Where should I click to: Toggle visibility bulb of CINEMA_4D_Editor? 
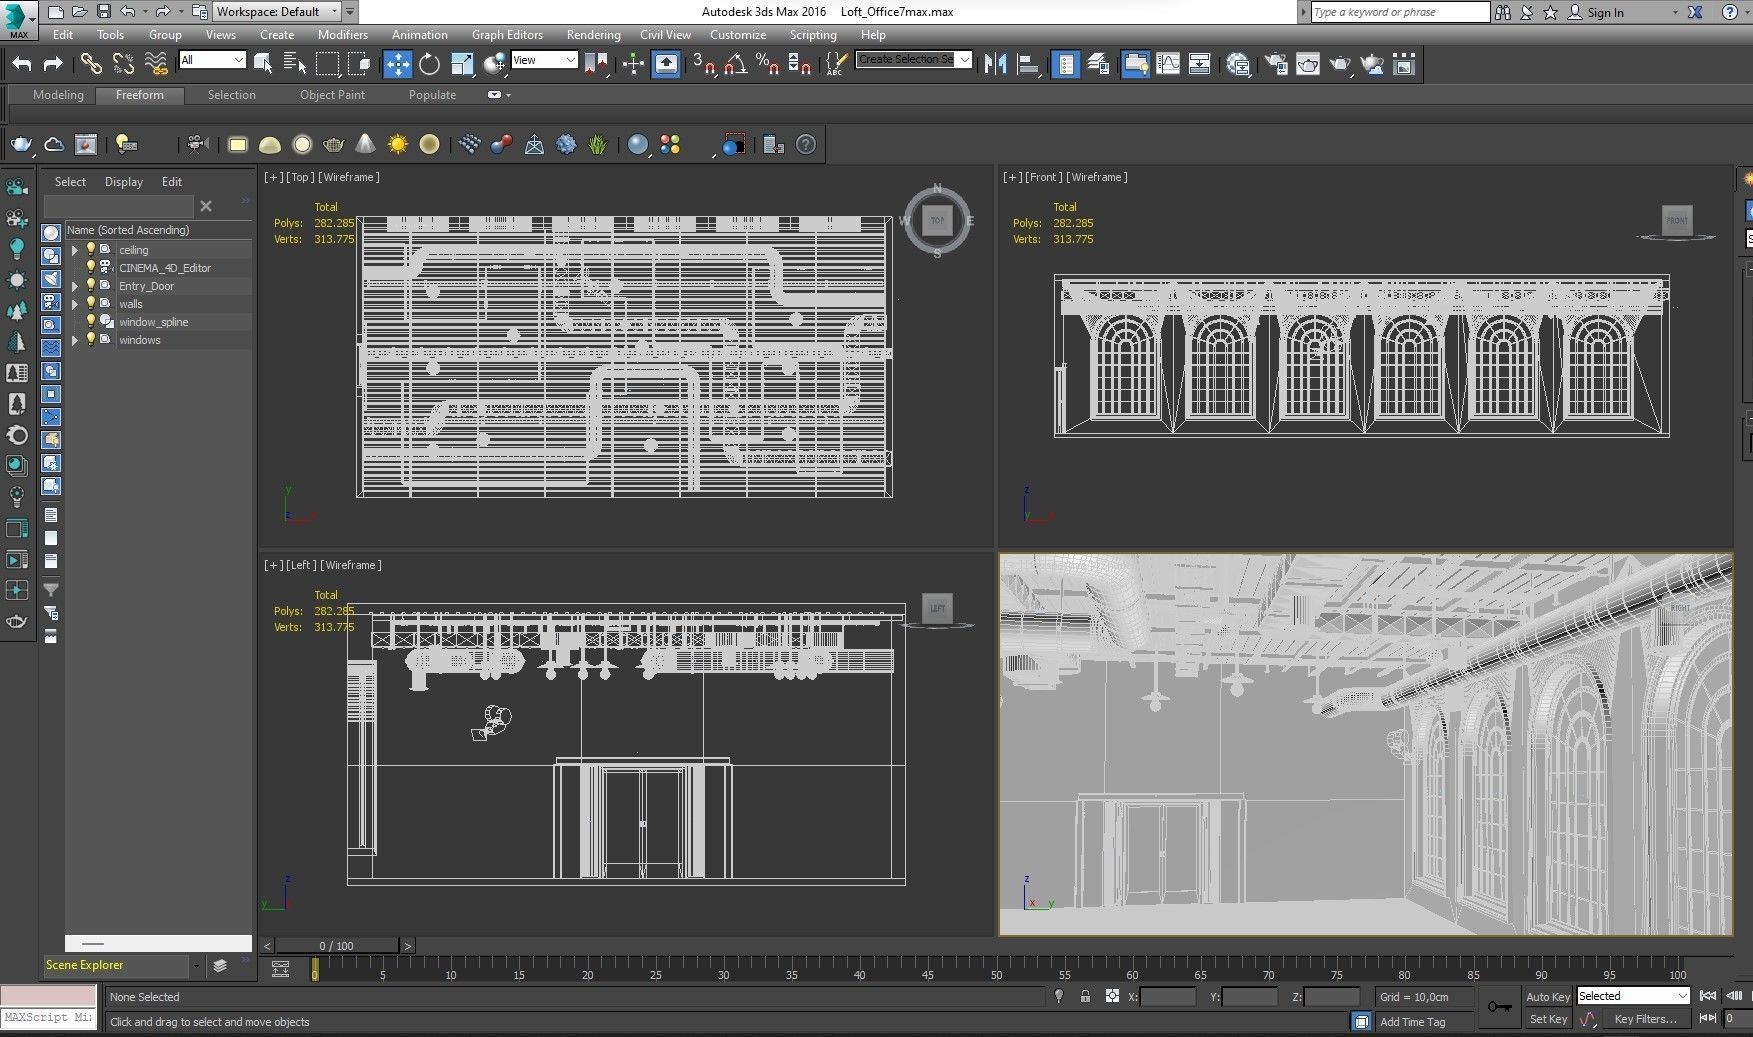click(x=90, y=268)
